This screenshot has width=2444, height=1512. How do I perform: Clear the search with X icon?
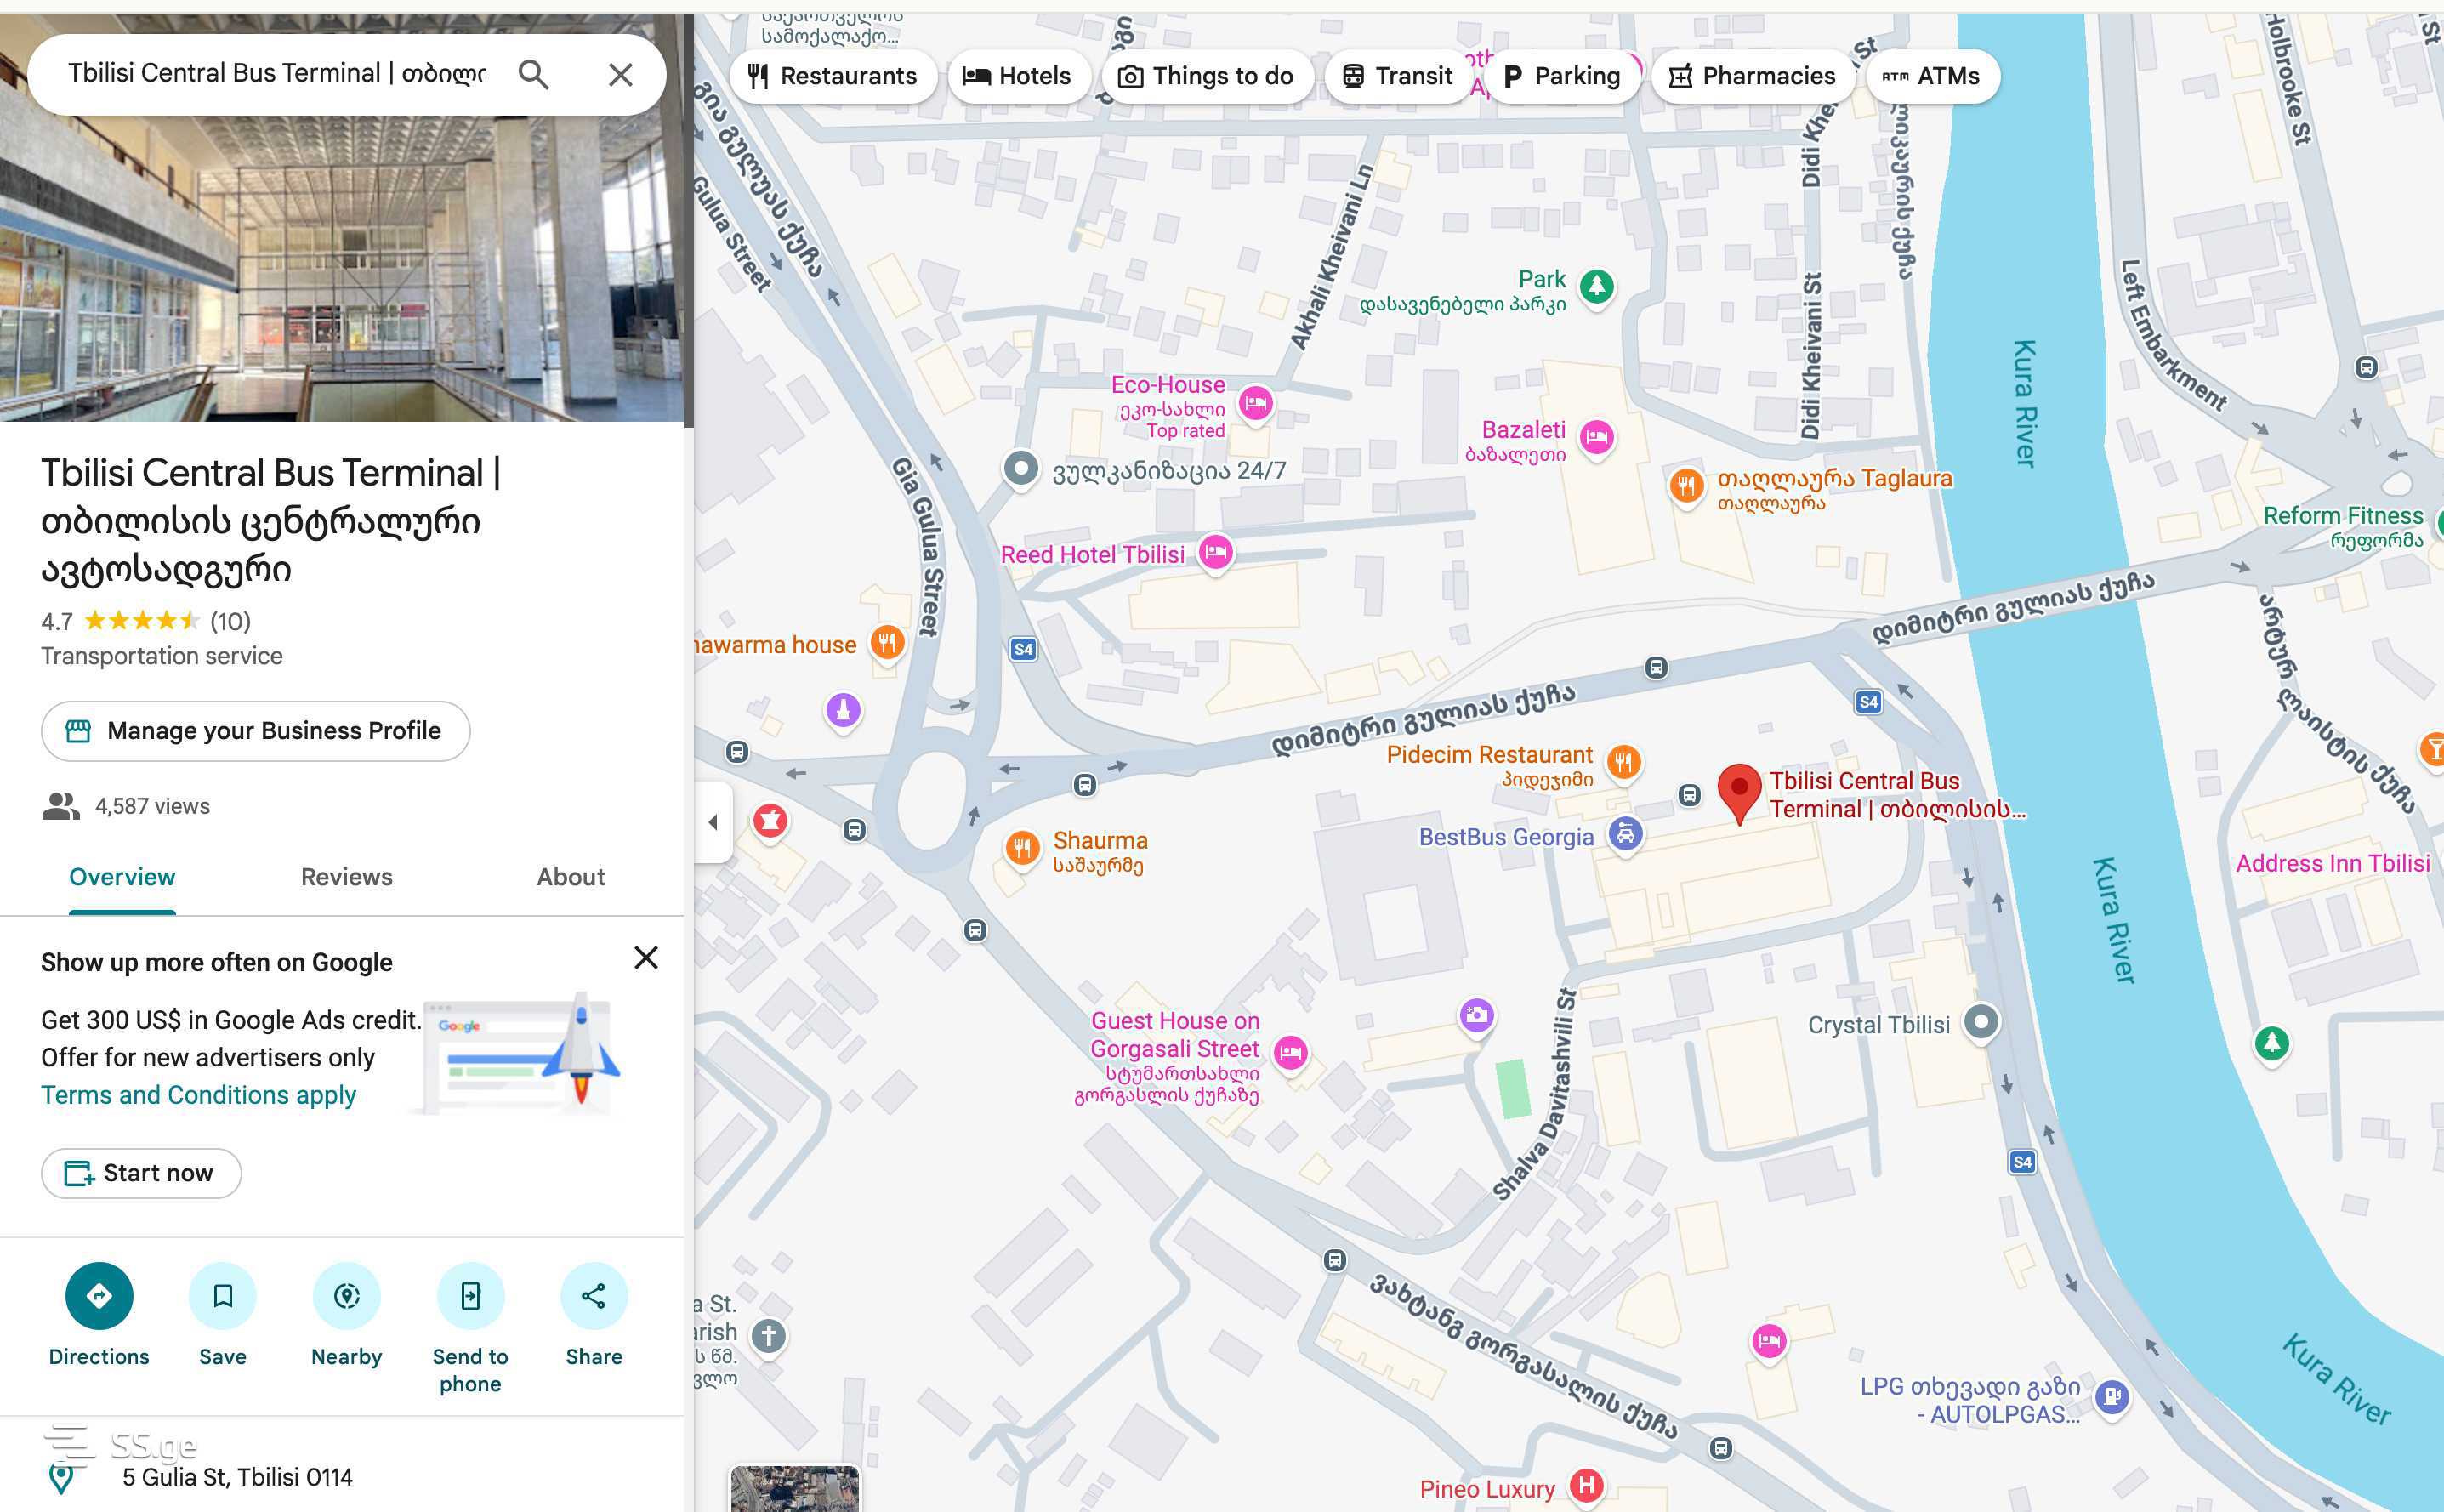pyautogui.click(x=620, y=74)
